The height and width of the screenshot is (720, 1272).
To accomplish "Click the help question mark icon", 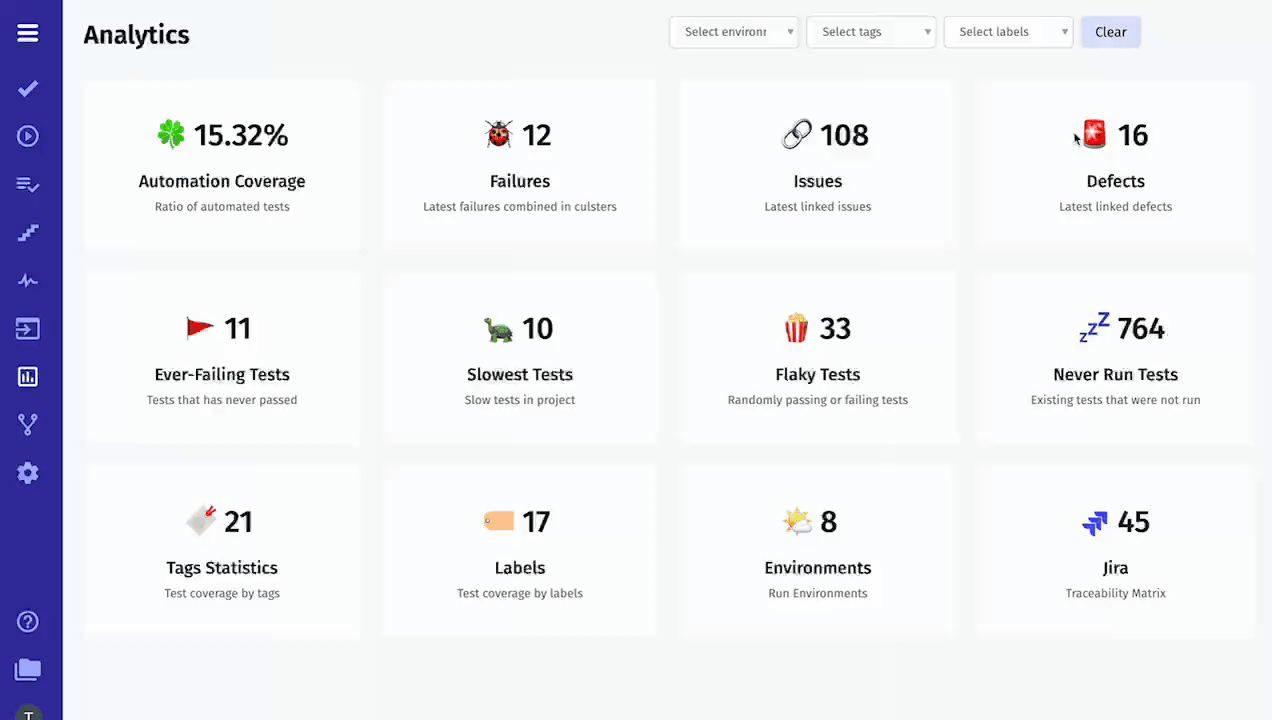I will click(28, 622).
